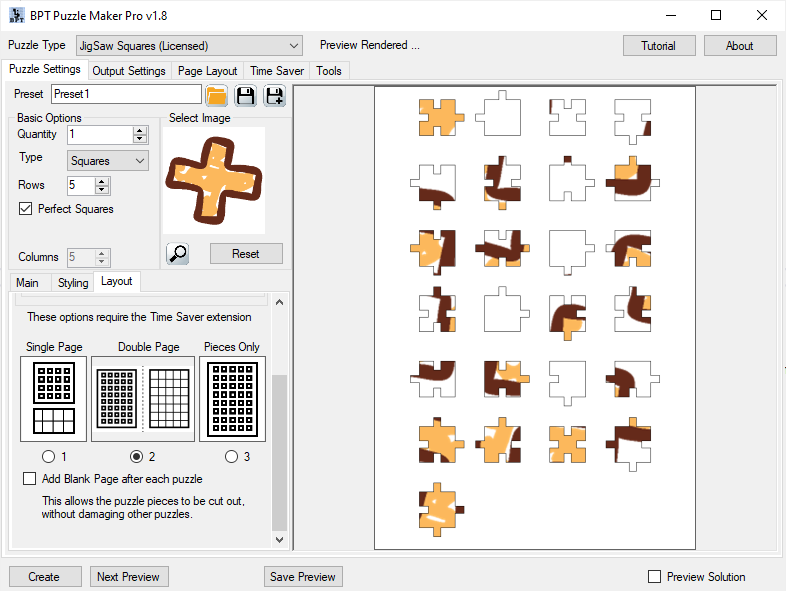Open the Puzzle Type dropdown
This screenshot has width=786, height=591.
(x=188, y=46)
